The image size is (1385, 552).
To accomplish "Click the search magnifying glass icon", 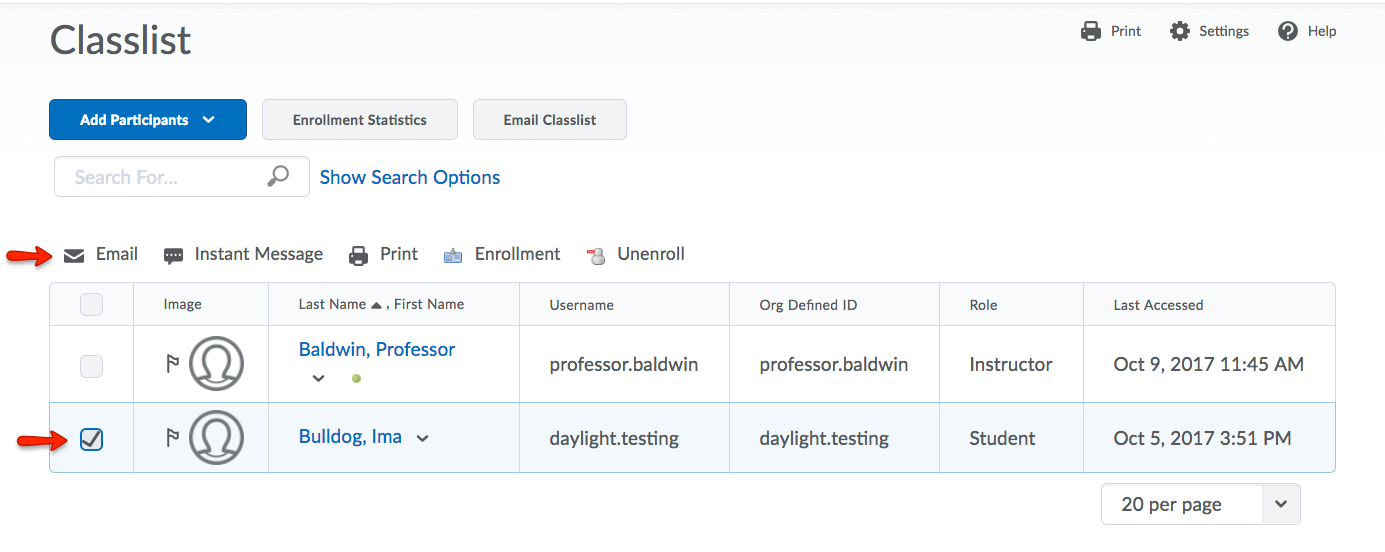I will click(279, 176).
